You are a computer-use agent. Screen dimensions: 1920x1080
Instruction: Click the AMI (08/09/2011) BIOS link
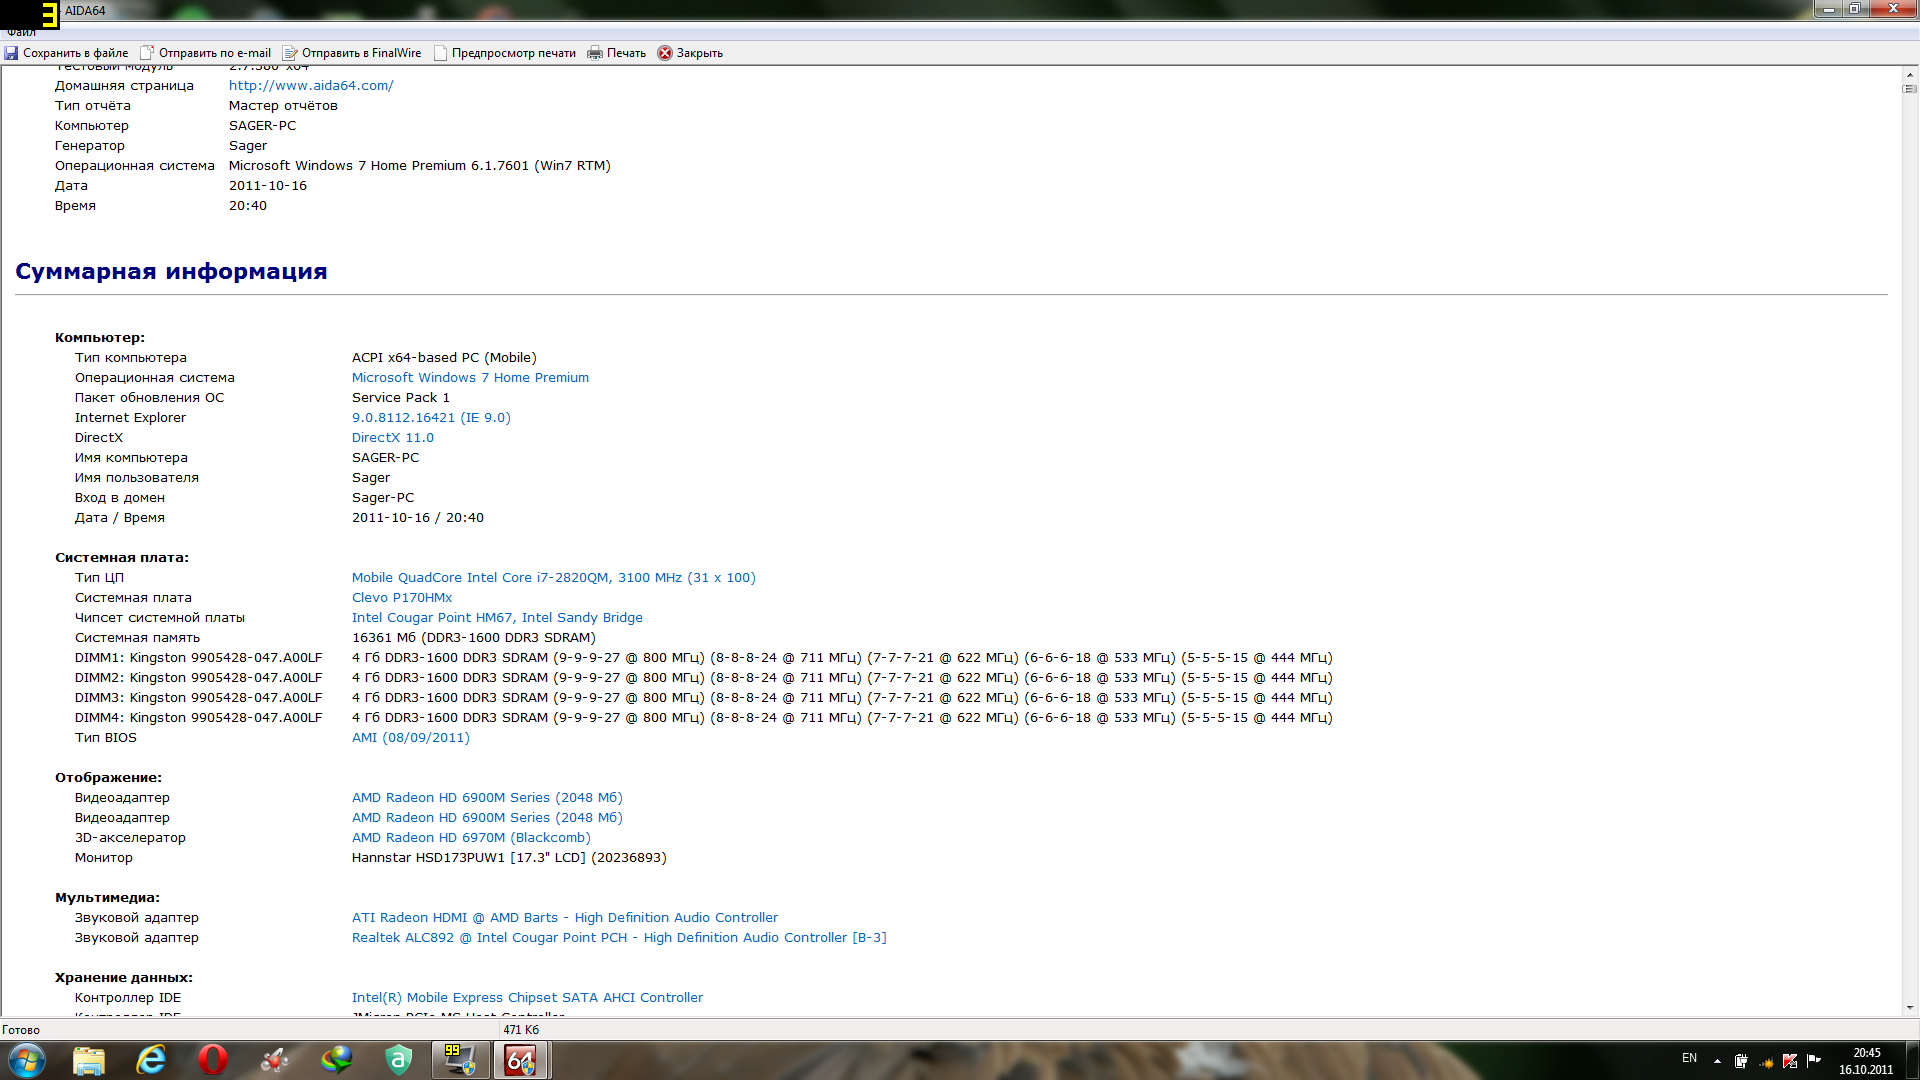411,738
